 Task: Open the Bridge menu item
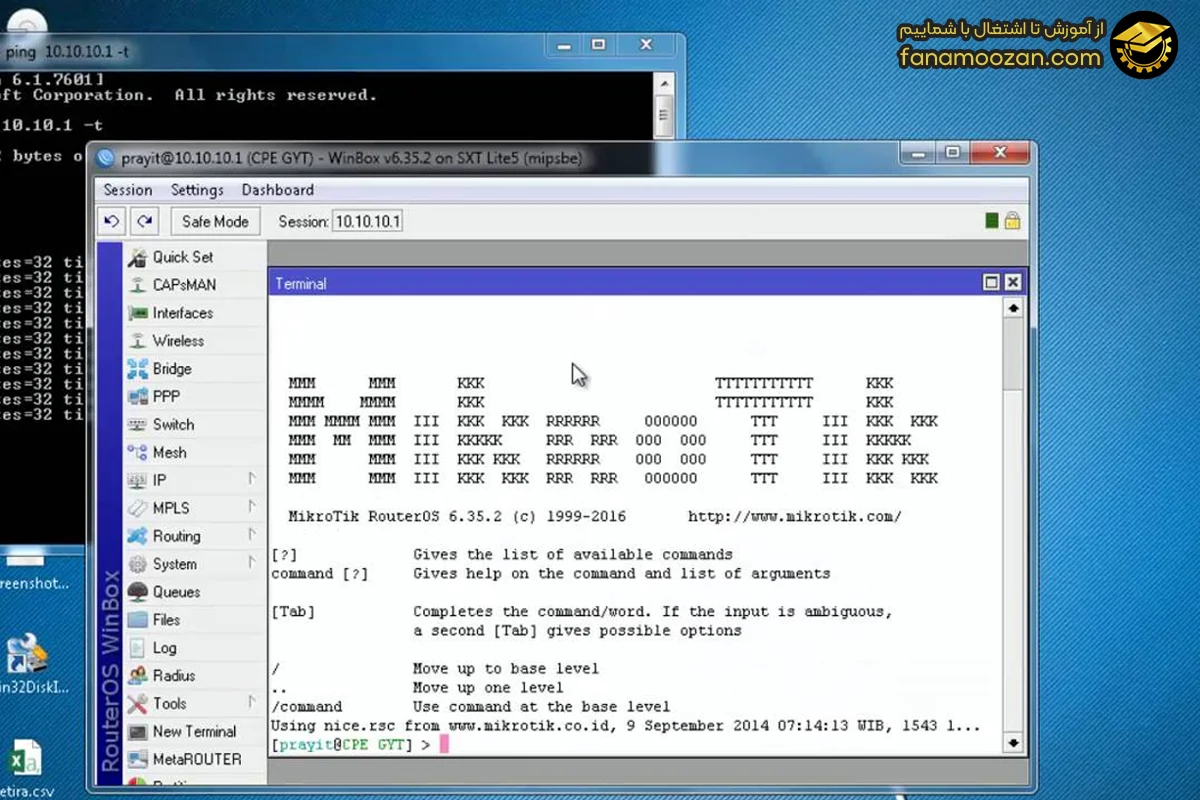[x=195, y=369]
